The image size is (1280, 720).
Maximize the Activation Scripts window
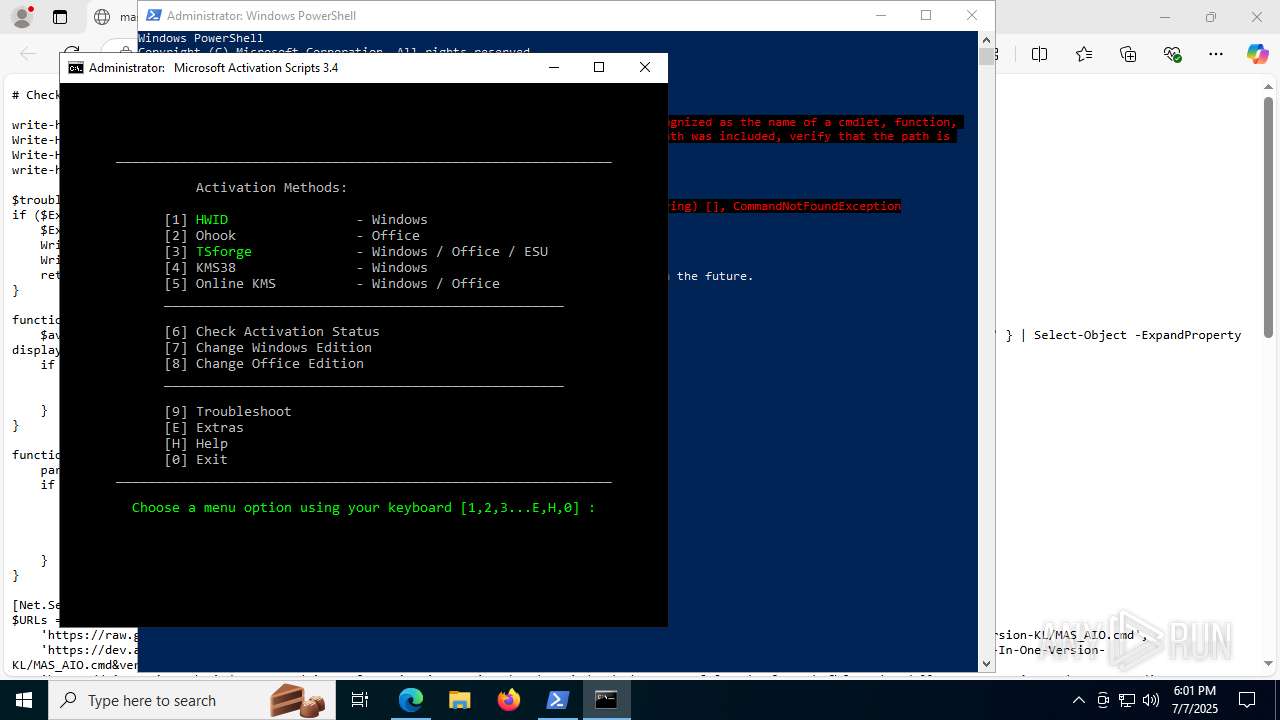tap(599, 67)
